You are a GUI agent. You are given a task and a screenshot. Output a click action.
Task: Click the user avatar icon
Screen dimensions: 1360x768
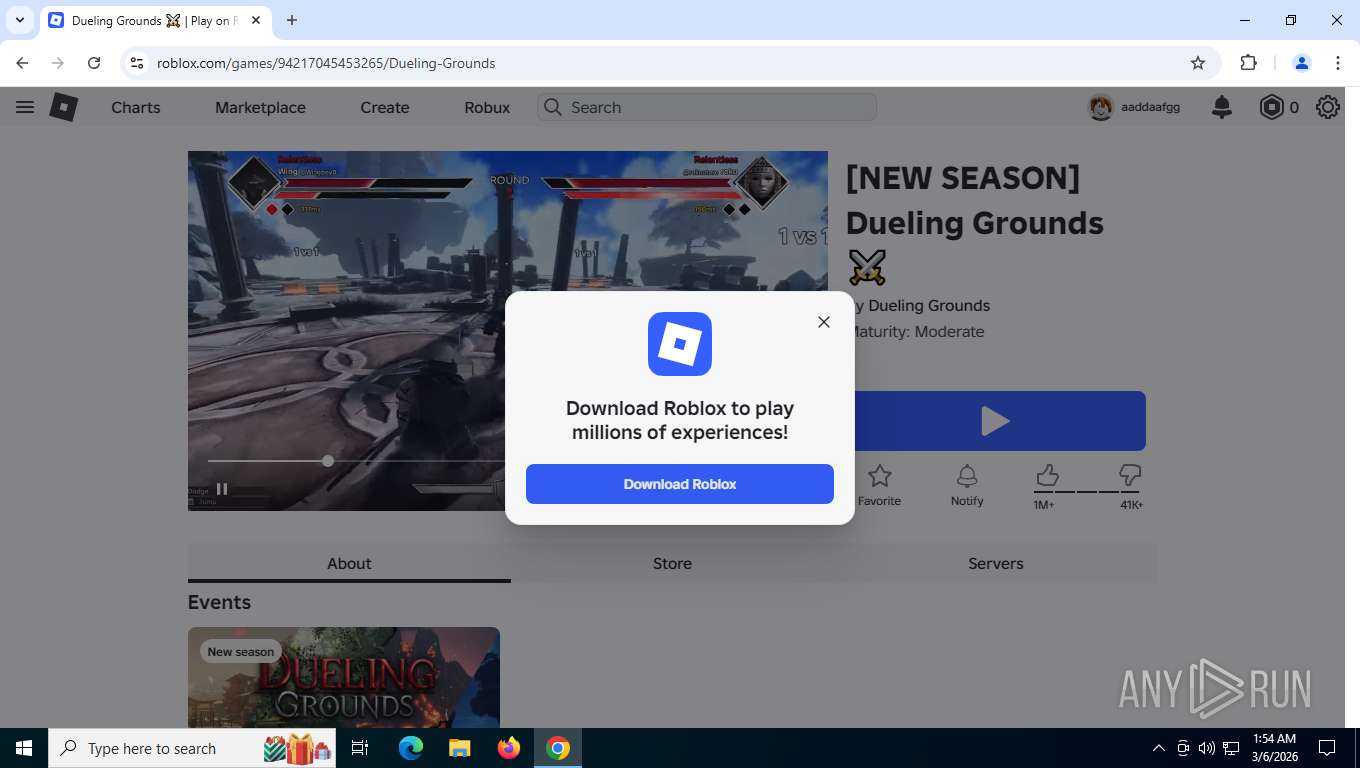coord(1101,107)
